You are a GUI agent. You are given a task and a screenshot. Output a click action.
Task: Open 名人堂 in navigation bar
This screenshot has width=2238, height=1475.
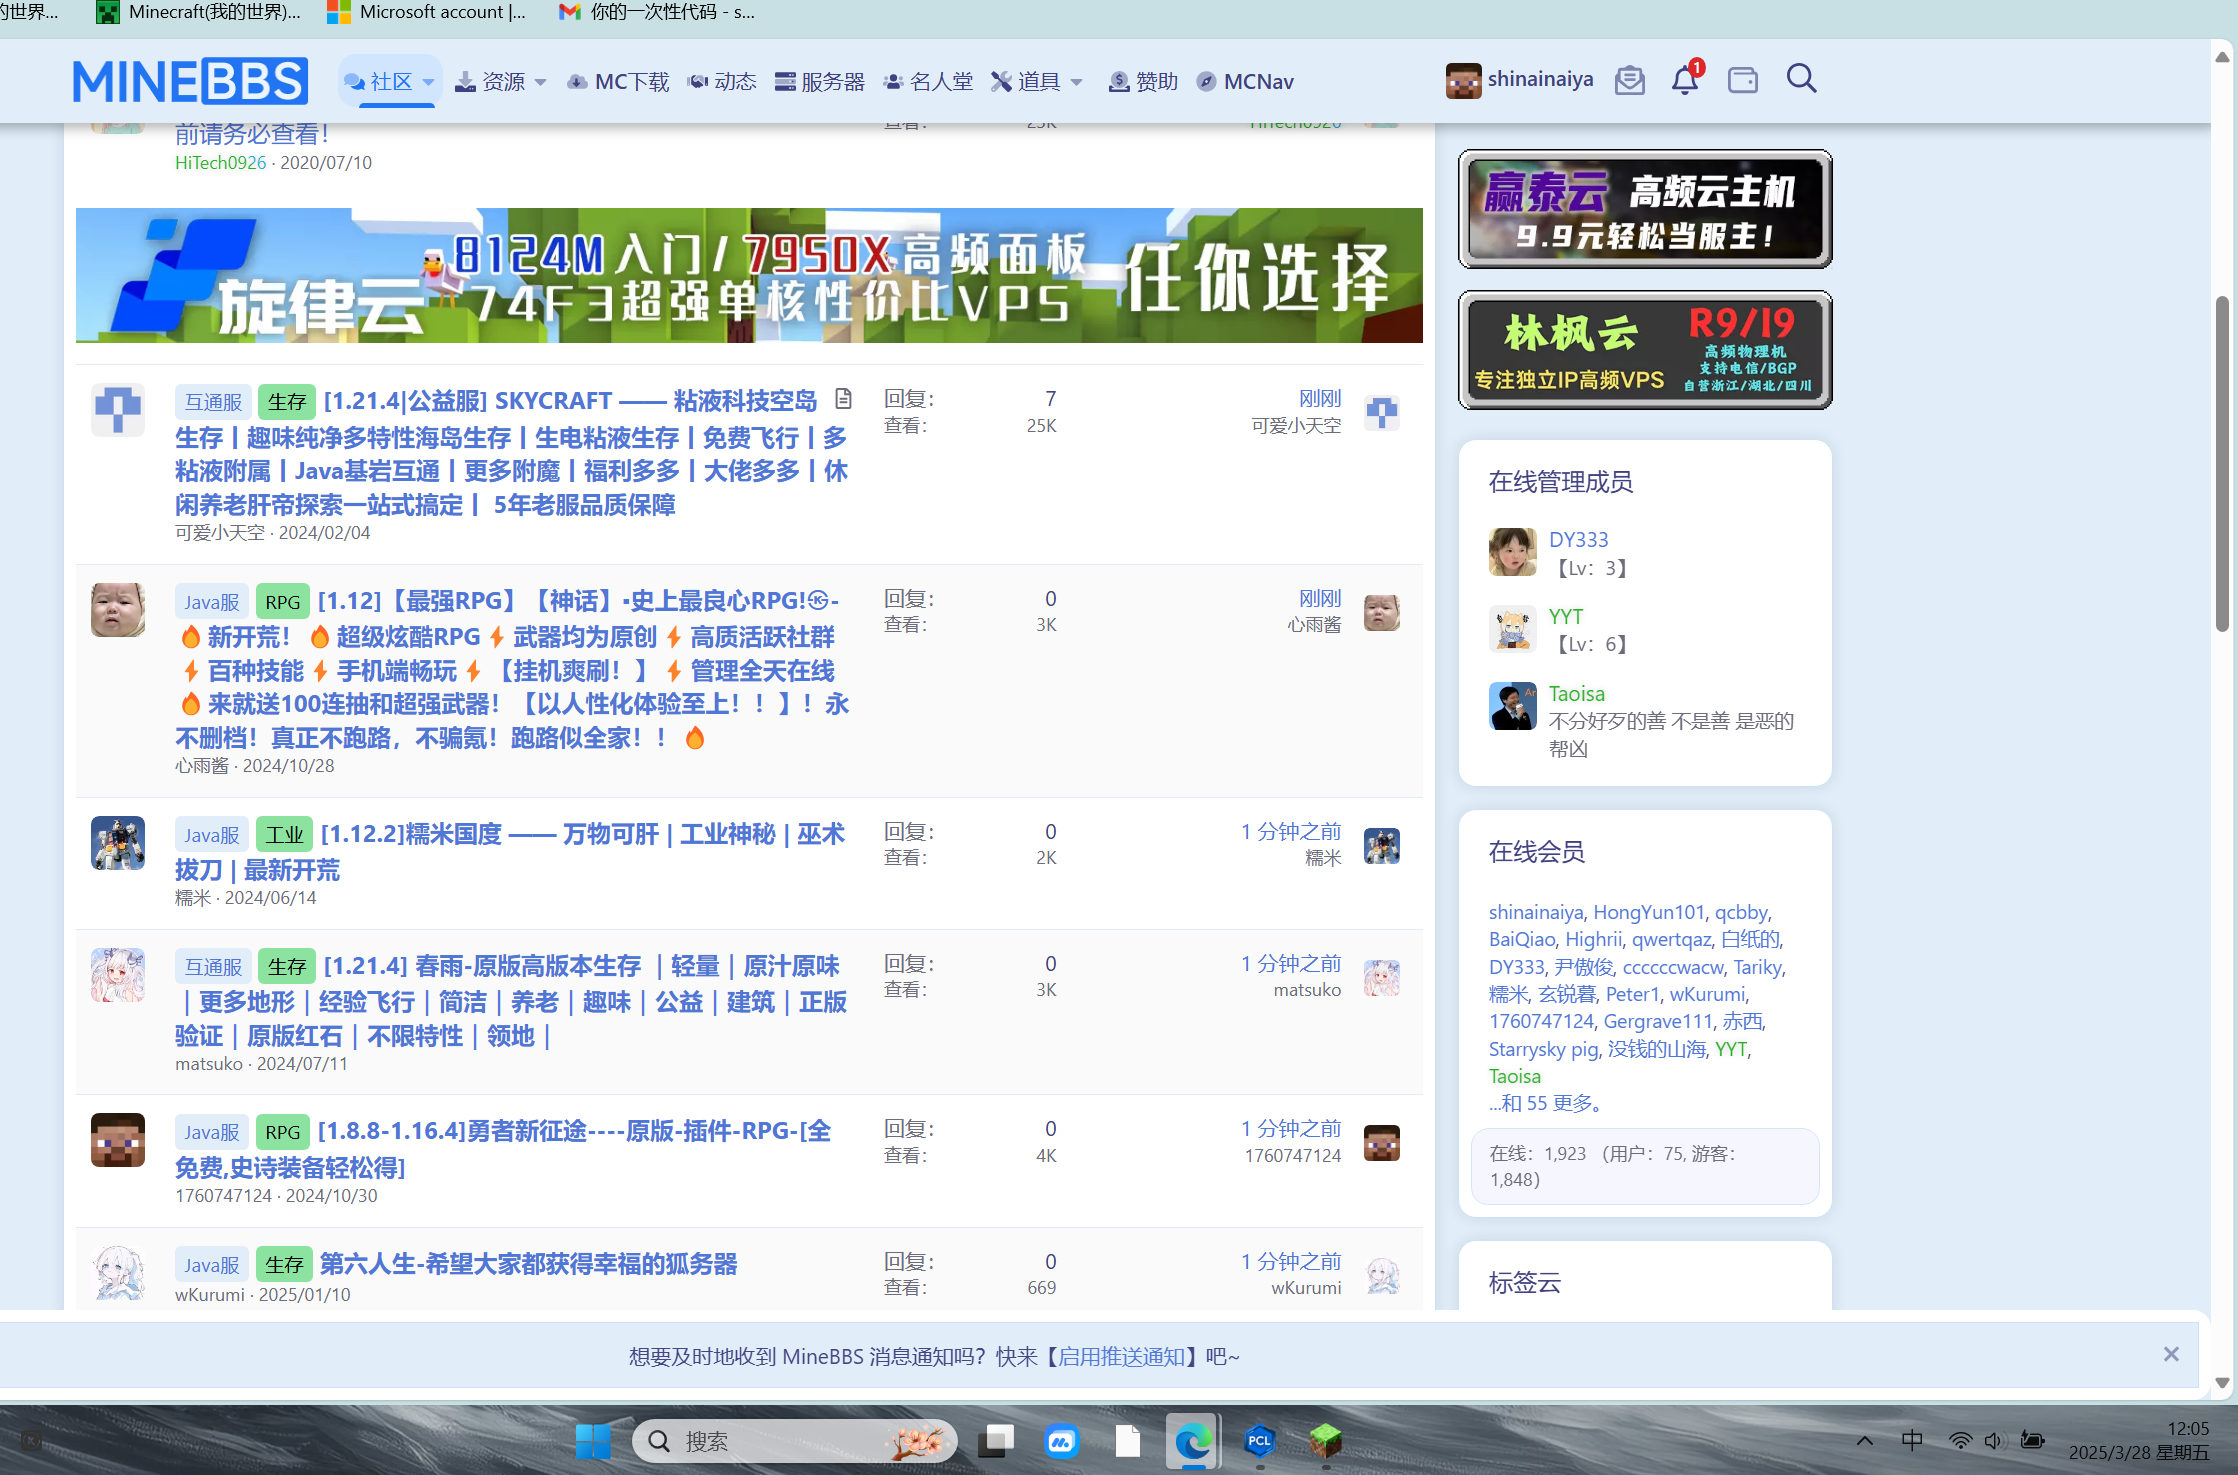(928, 81)
